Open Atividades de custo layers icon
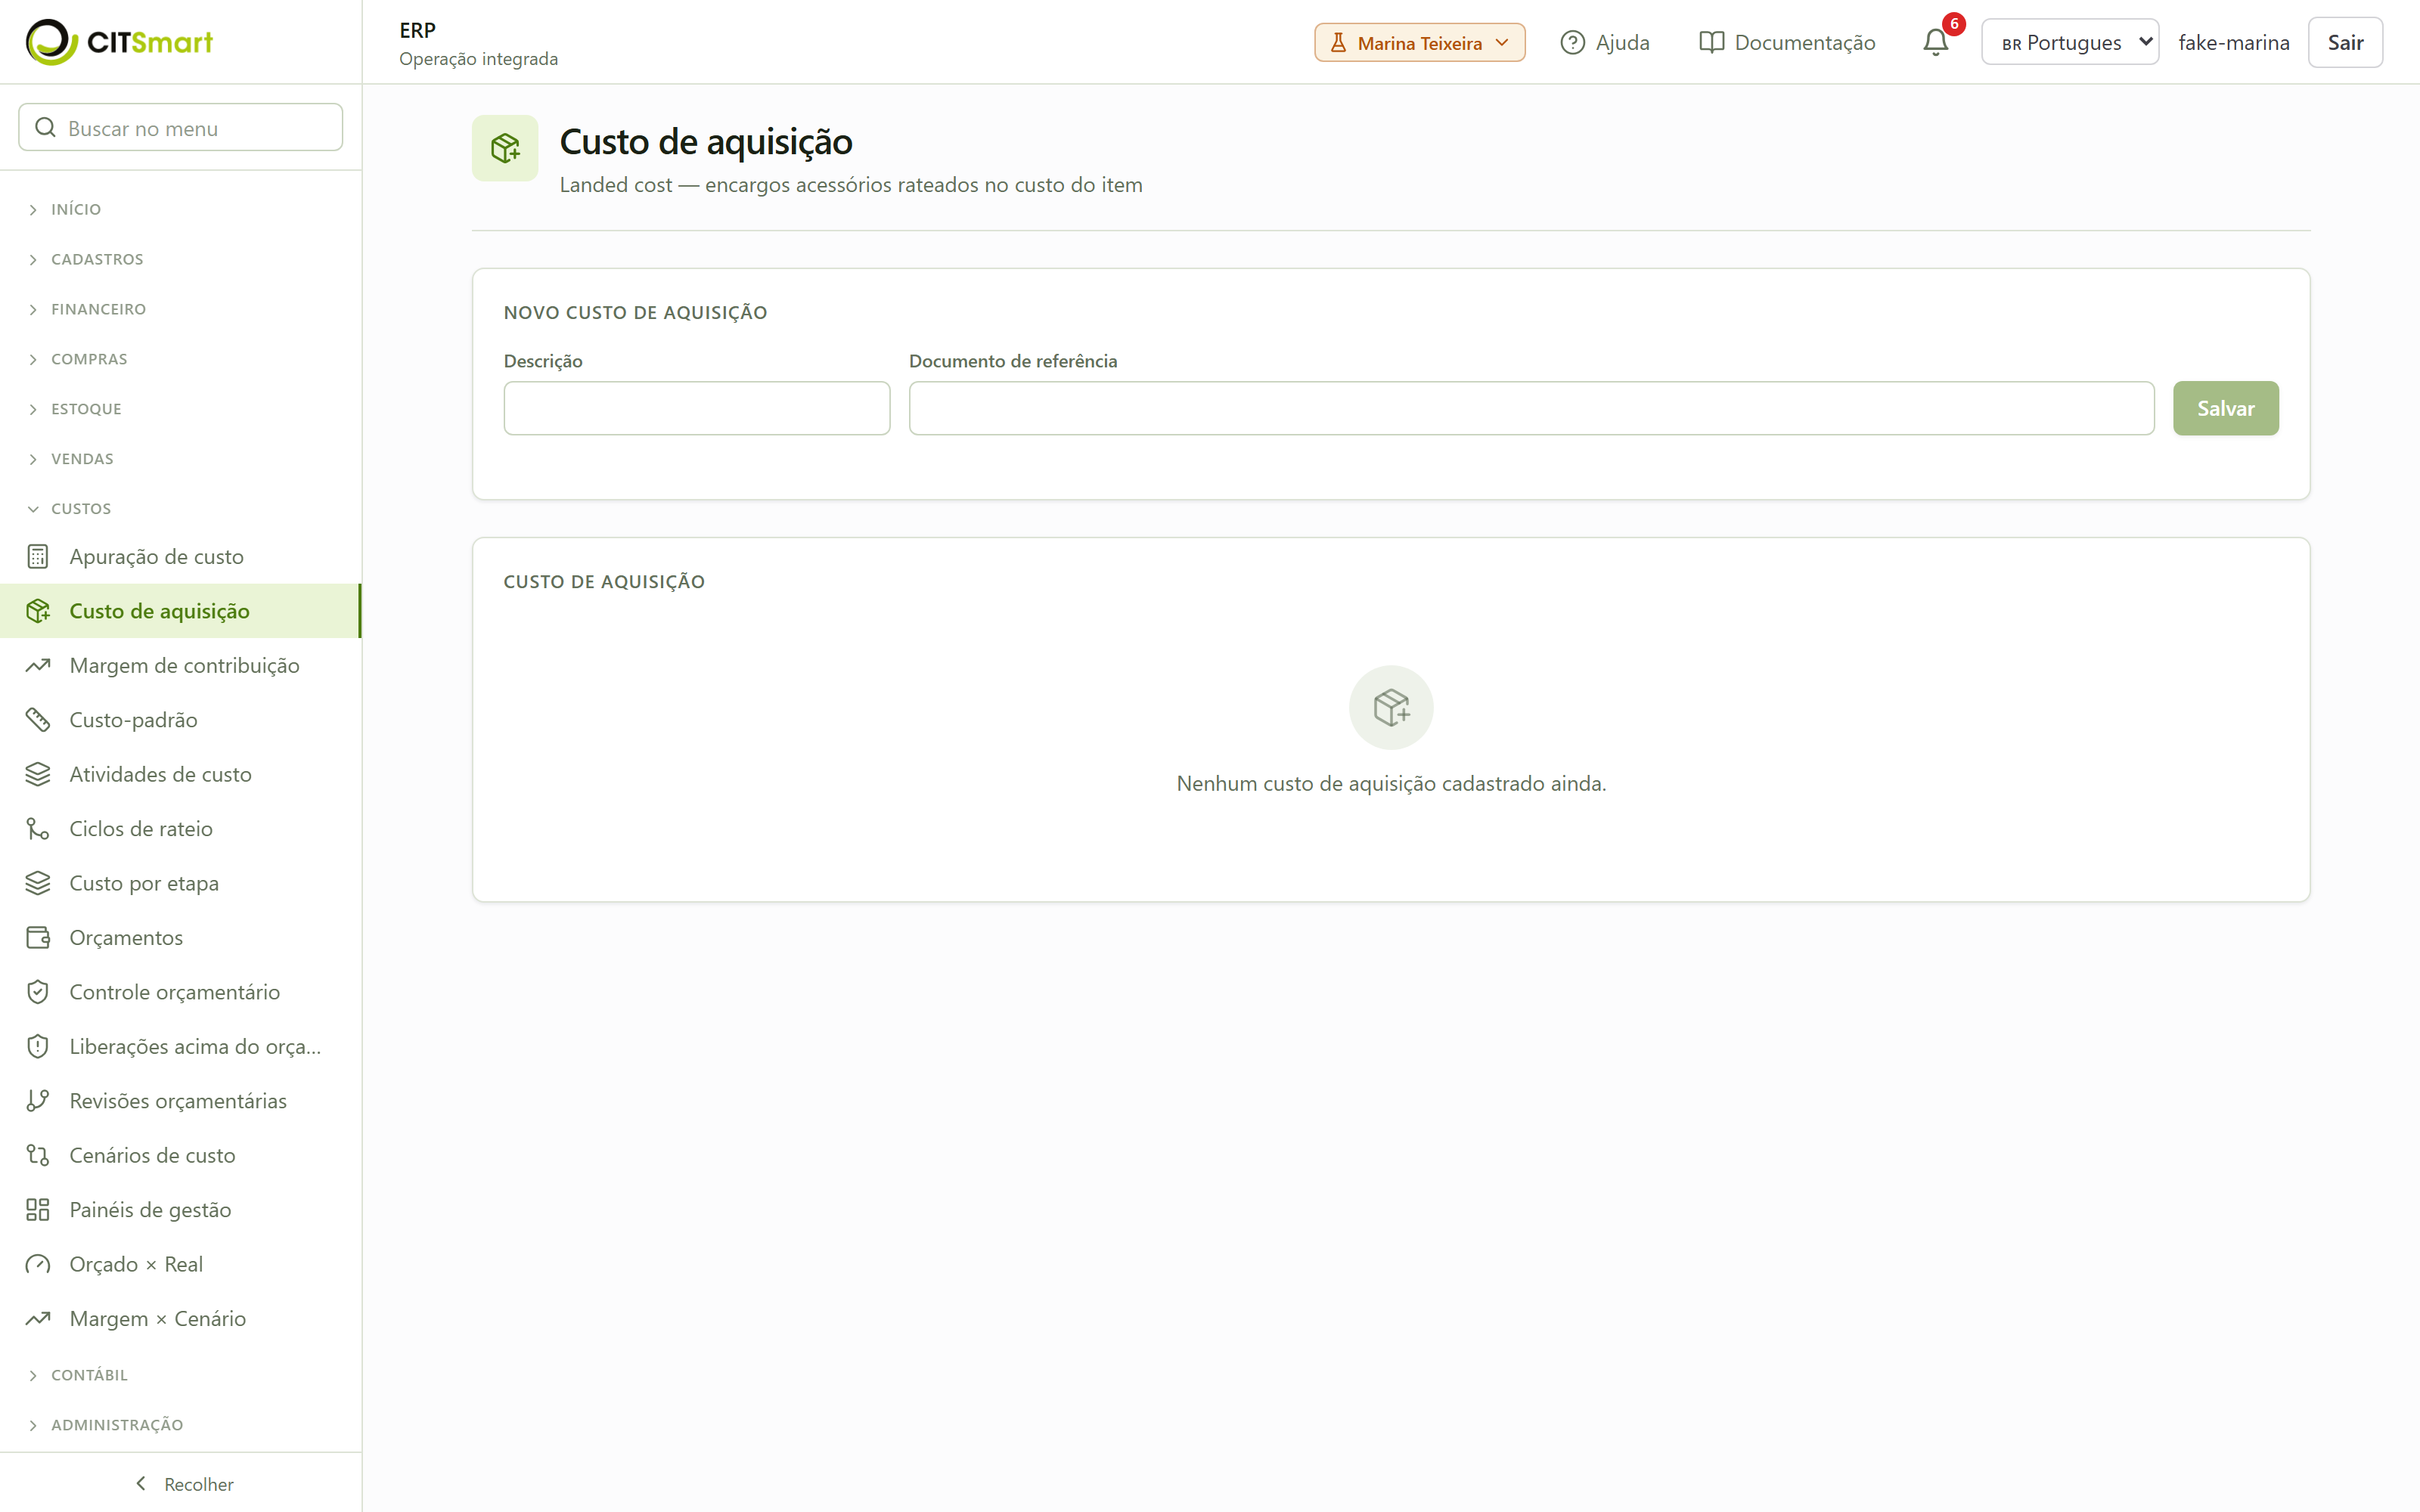The image size is (2420, 1512). point(38,774)
